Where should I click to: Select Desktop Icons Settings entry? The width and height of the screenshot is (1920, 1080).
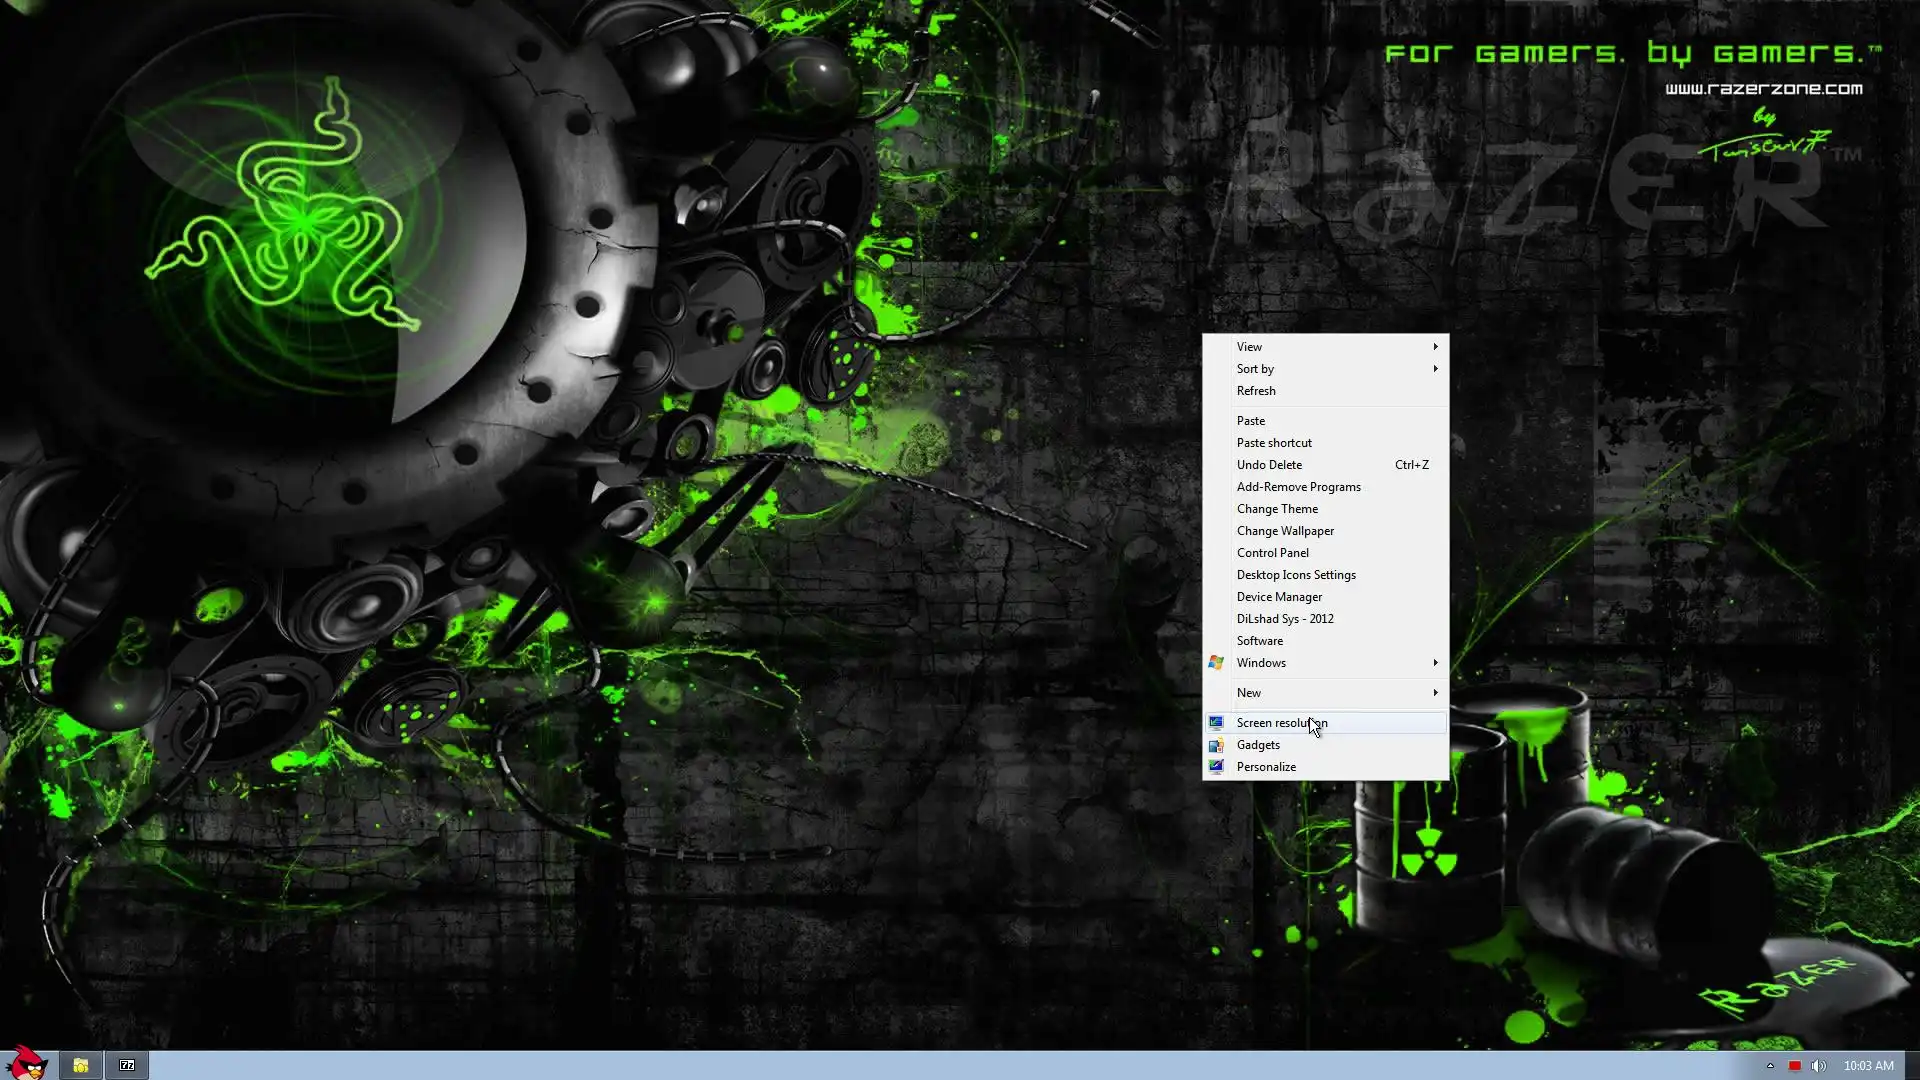point(1296,575)
